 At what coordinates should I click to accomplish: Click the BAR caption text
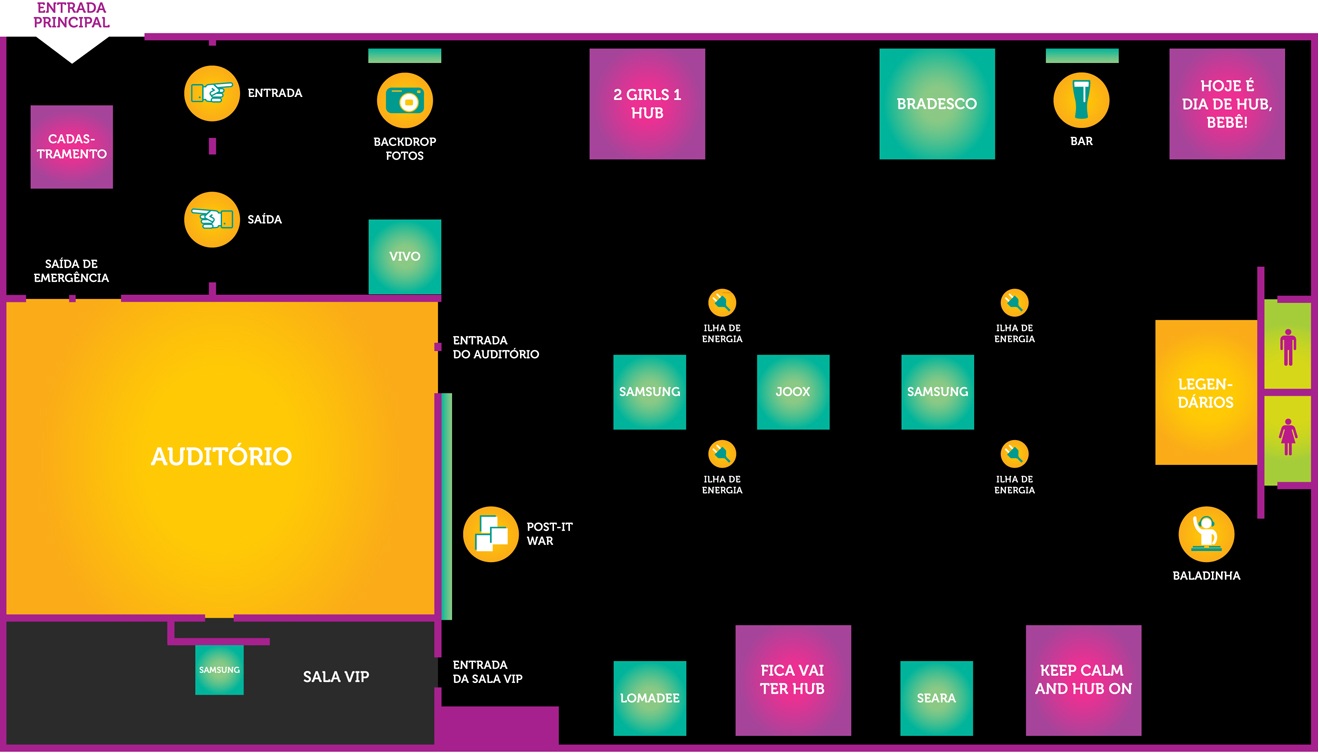point(1082,142)
